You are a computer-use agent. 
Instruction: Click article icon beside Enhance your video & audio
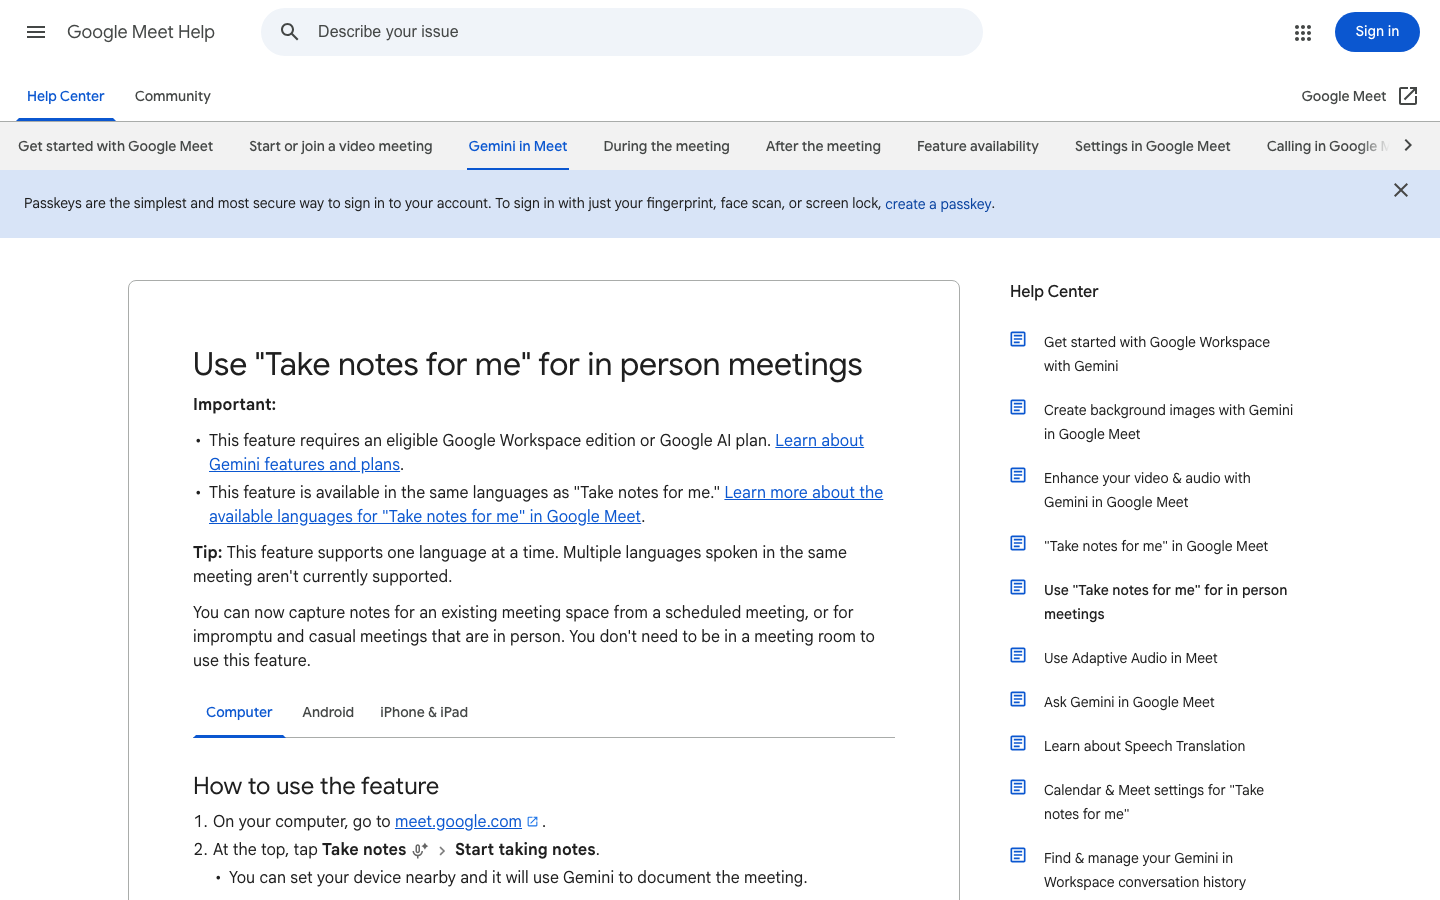(x=1018, y=476)
